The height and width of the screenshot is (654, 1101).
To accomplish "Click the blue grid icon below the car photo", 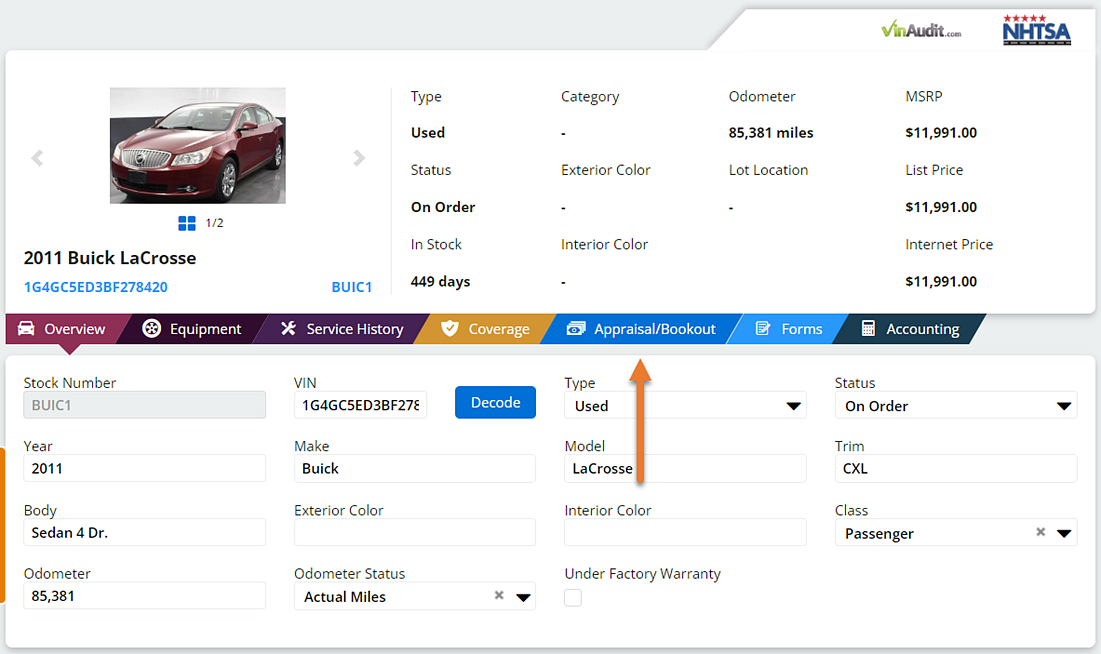I will pyautogui.click(x=187, y=222).
